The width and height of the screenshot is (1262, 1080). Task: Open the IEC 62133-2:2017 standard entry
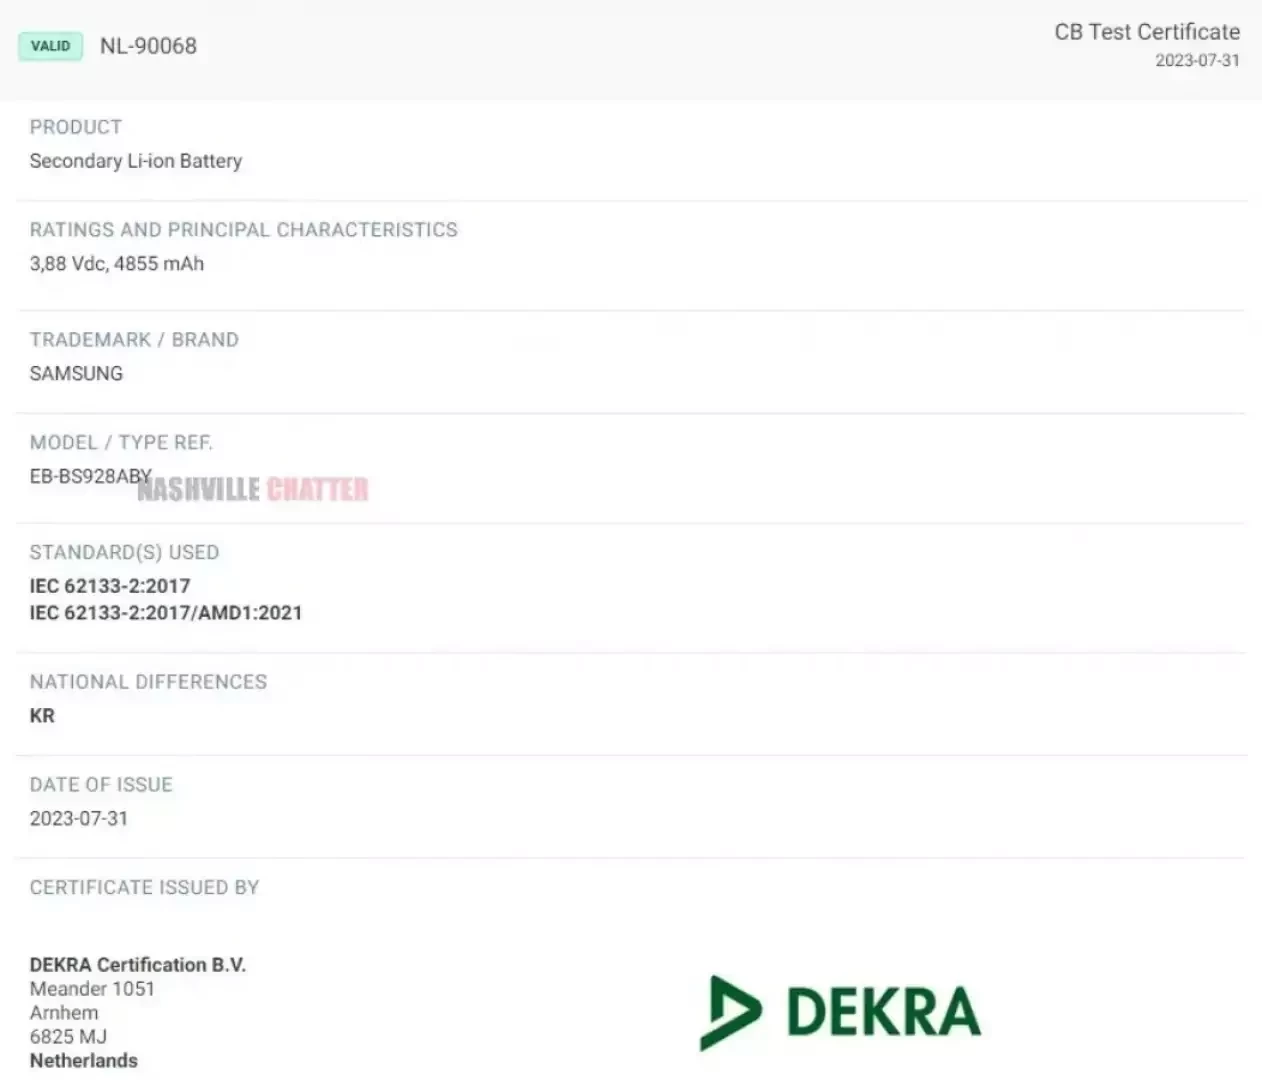click(x=110, y=586)
